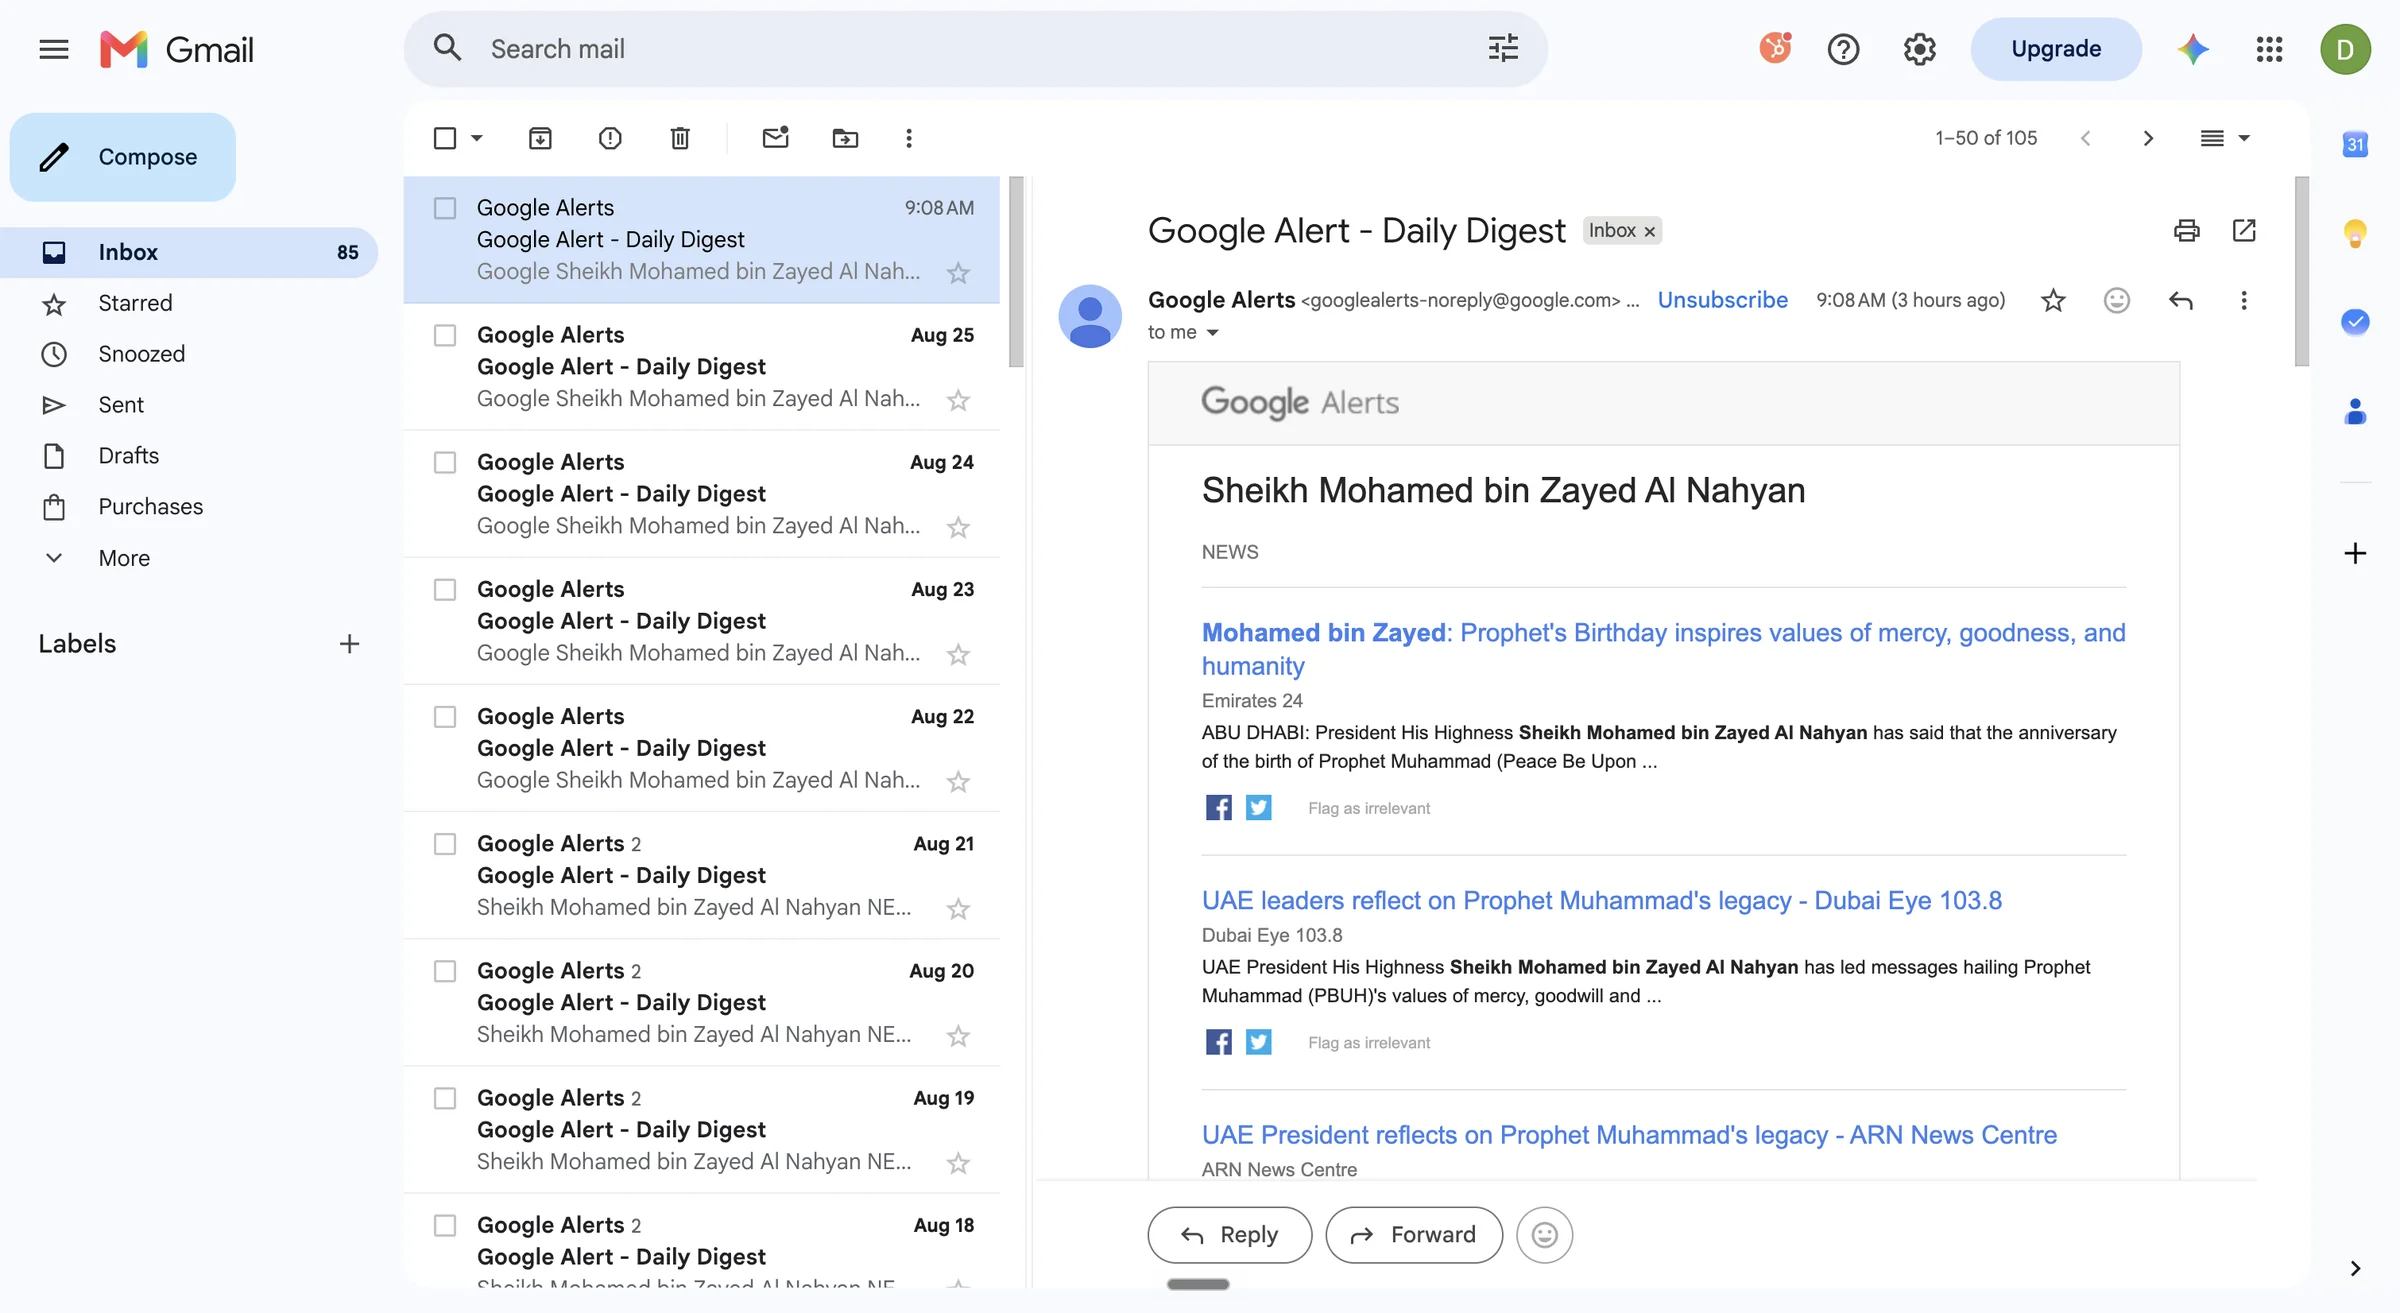Share first article on Twitter
Viewport: 2400px width, 1313px height.
pos(1258,807)
